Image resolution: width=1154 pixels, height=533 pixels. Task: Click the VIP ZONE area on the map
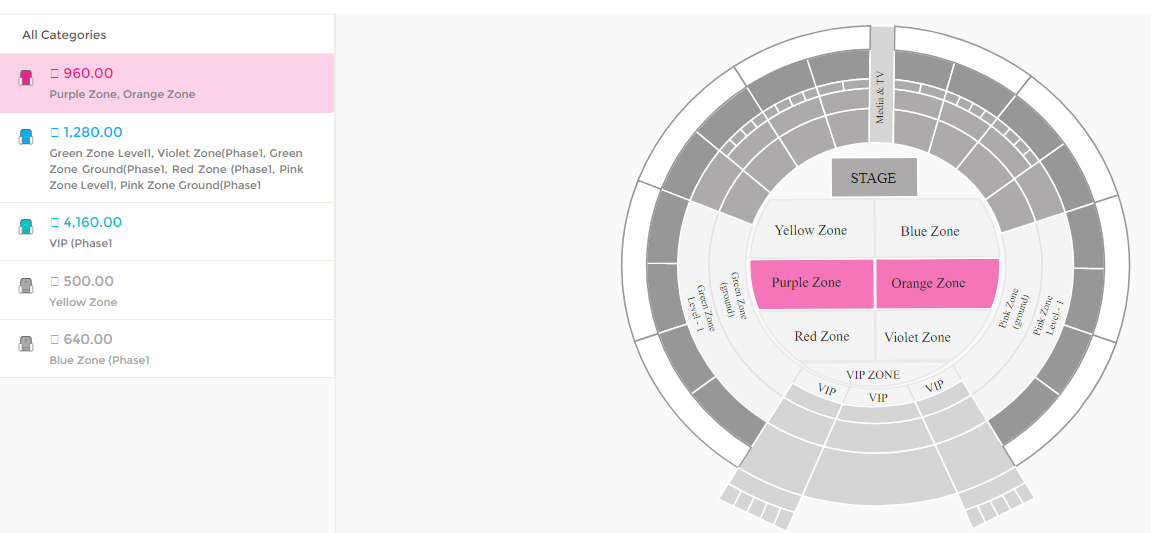[x=873, y=374]
